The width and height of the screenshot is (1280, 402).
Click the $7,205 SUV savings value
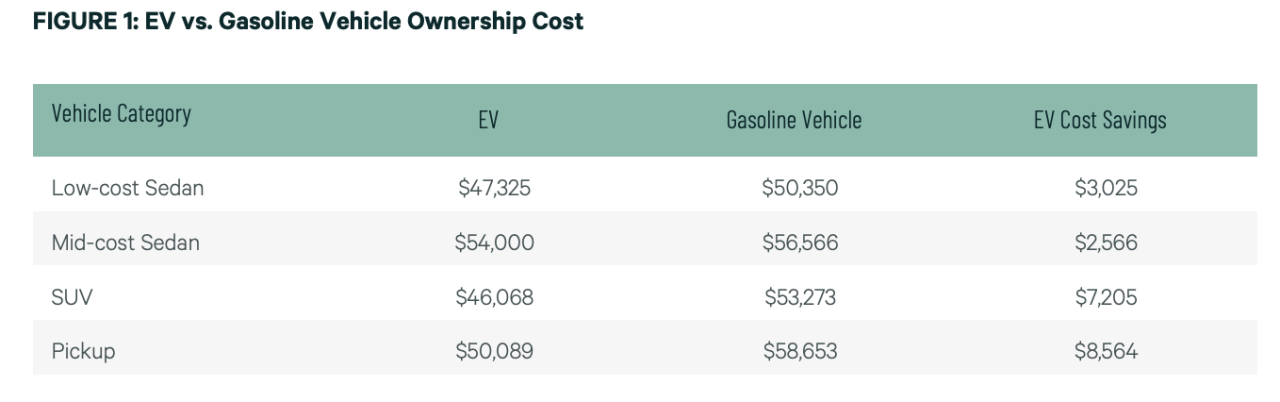click(1105, 297)
